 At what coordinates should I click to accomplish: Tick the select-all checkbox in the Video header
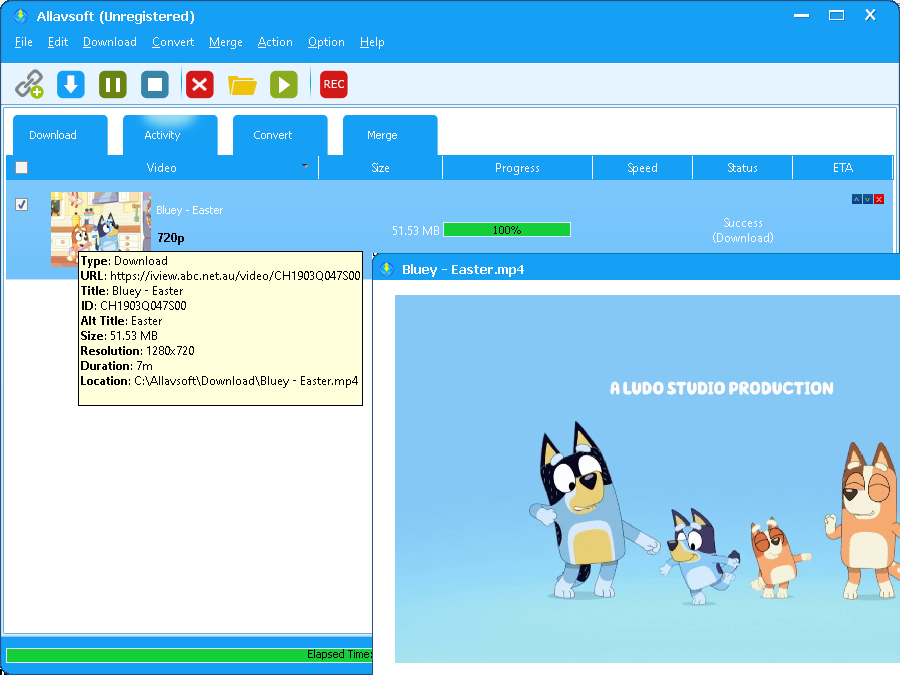[x=21, y=168]
